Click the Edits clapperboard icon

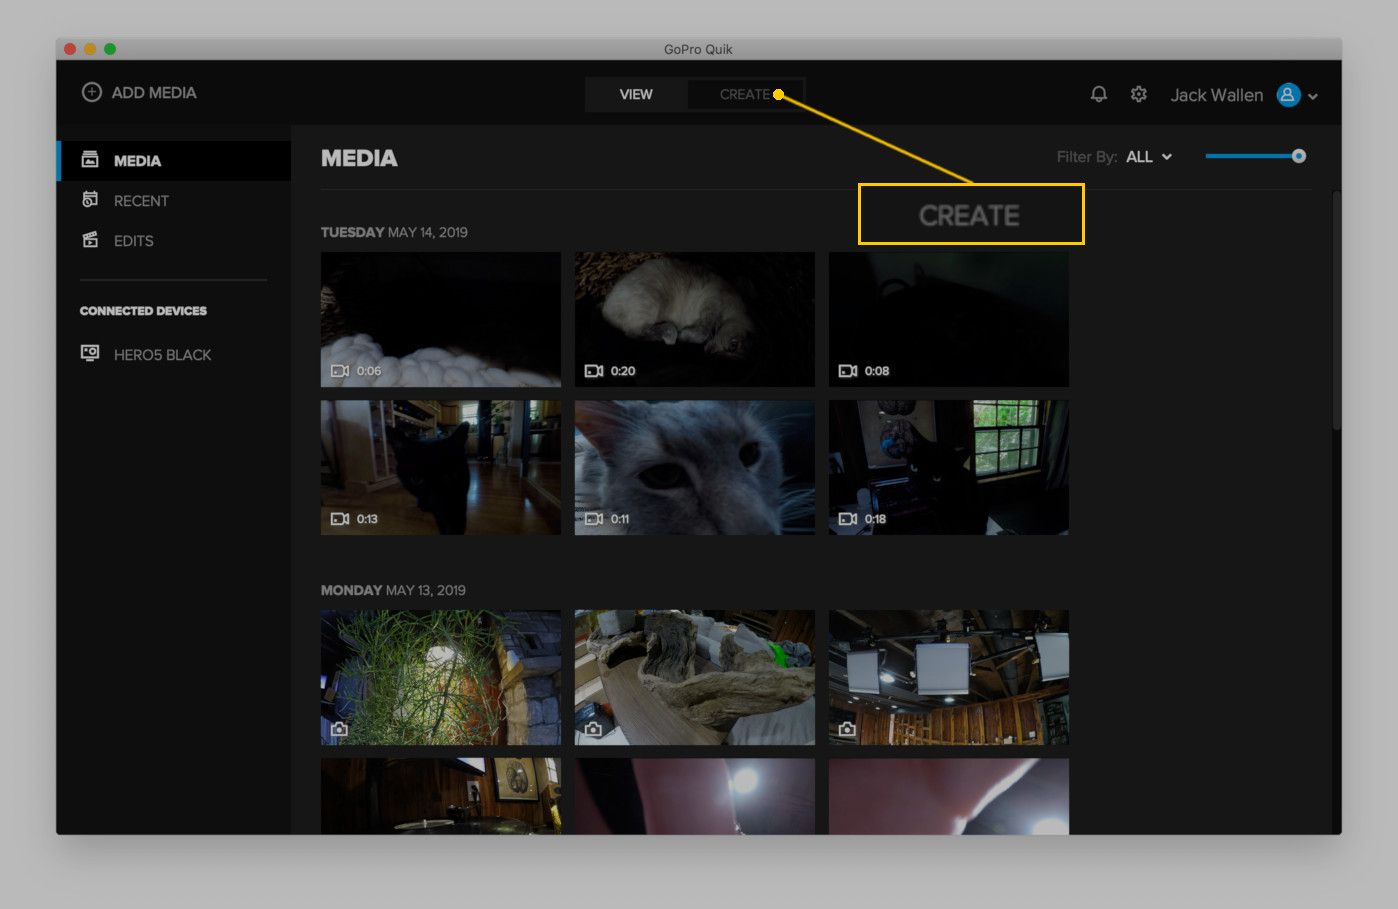click(90, 240)
